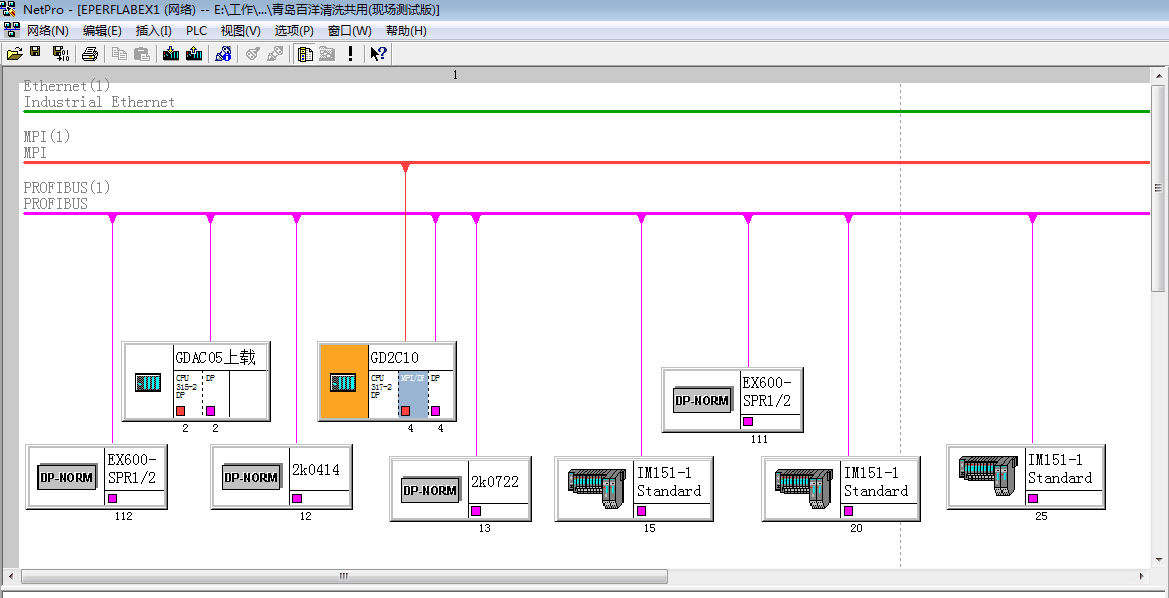Select the interface square of IM151-1 at address 25
Screen dimensions: 1169x598
tap(1033, 498)
